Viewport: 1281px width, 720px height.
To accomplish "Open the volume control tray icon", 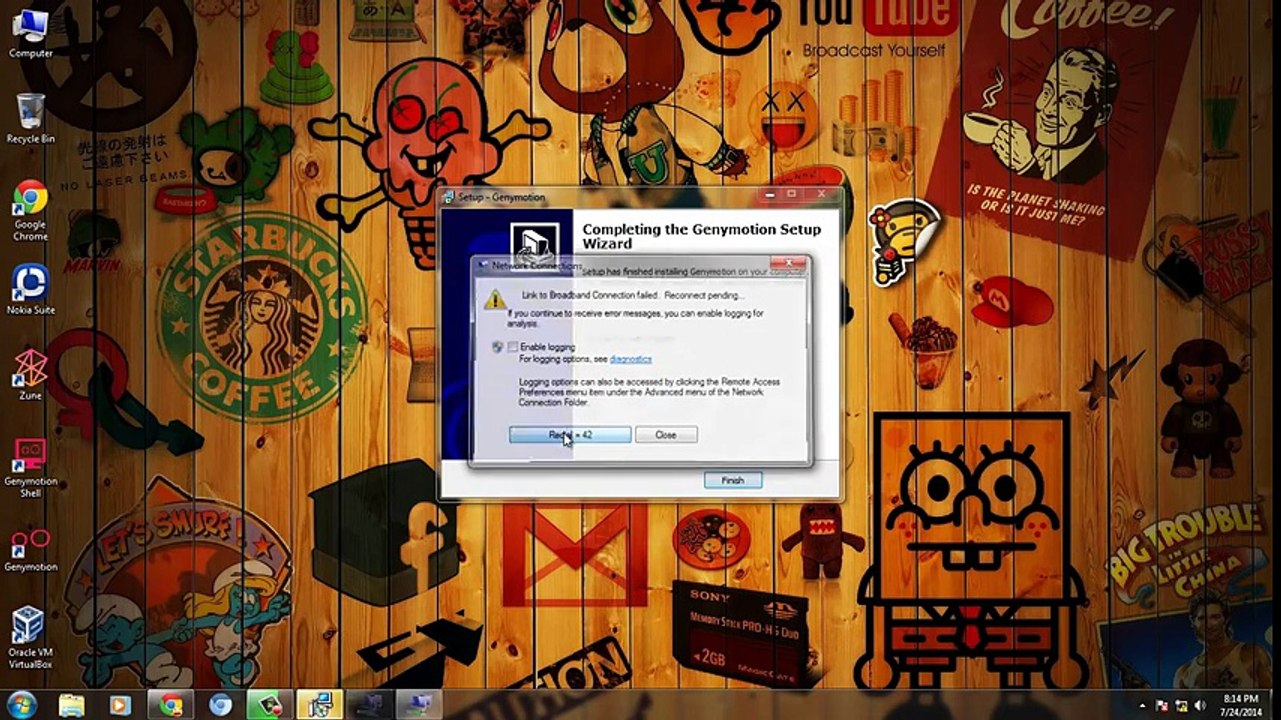I will click(x=1199, y=705).
